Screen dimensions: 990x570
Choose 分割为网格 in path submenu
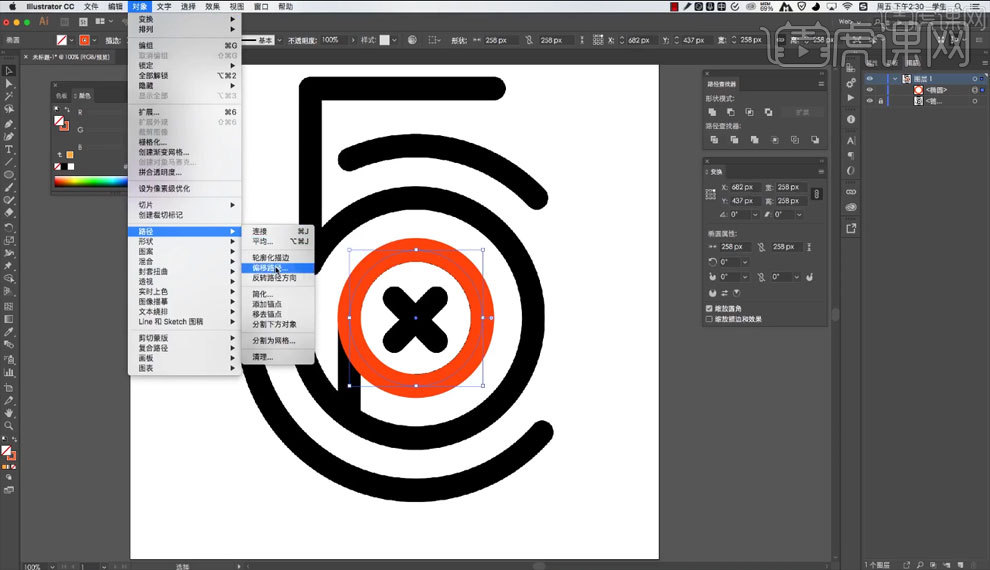coord(278,341)
